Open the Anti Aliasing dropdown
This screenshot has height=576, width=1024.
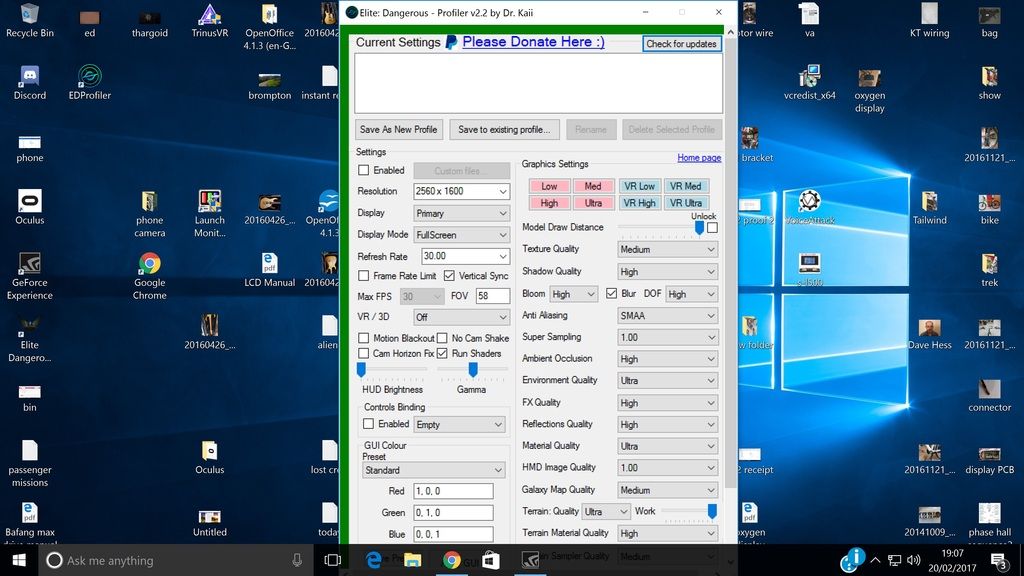667,315
